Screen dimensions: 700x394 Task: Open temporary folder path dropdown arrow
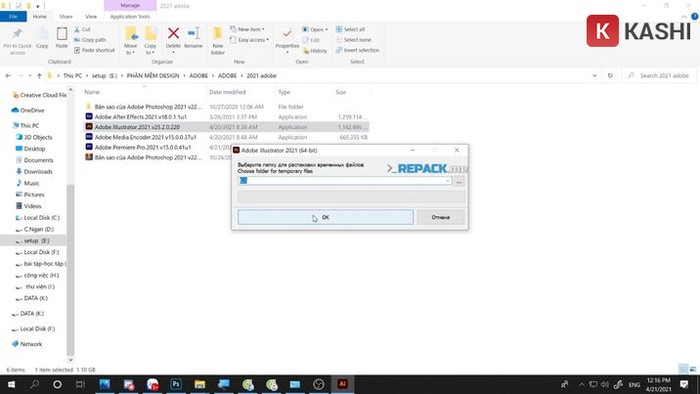pos(447,181)
